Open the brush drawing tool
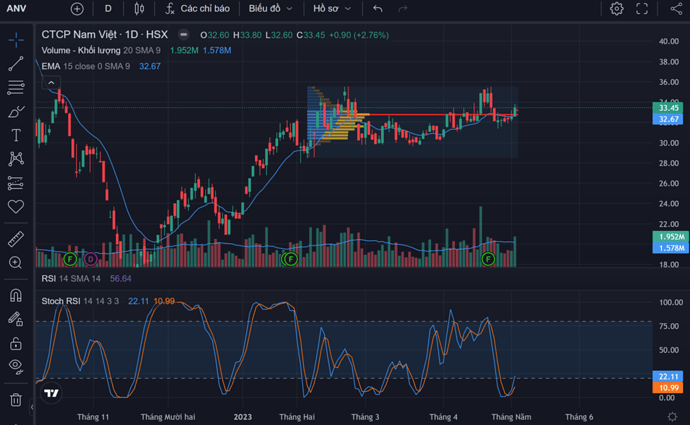The width and height of the screenshot is (690, 425). 16,112
